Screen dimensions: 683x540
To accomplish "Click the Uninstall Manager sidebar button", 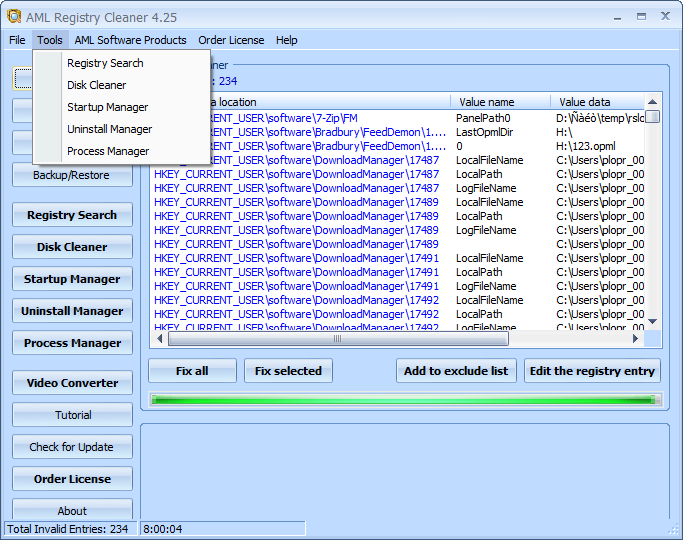I will pyautogui.click(x=72, y=311).
